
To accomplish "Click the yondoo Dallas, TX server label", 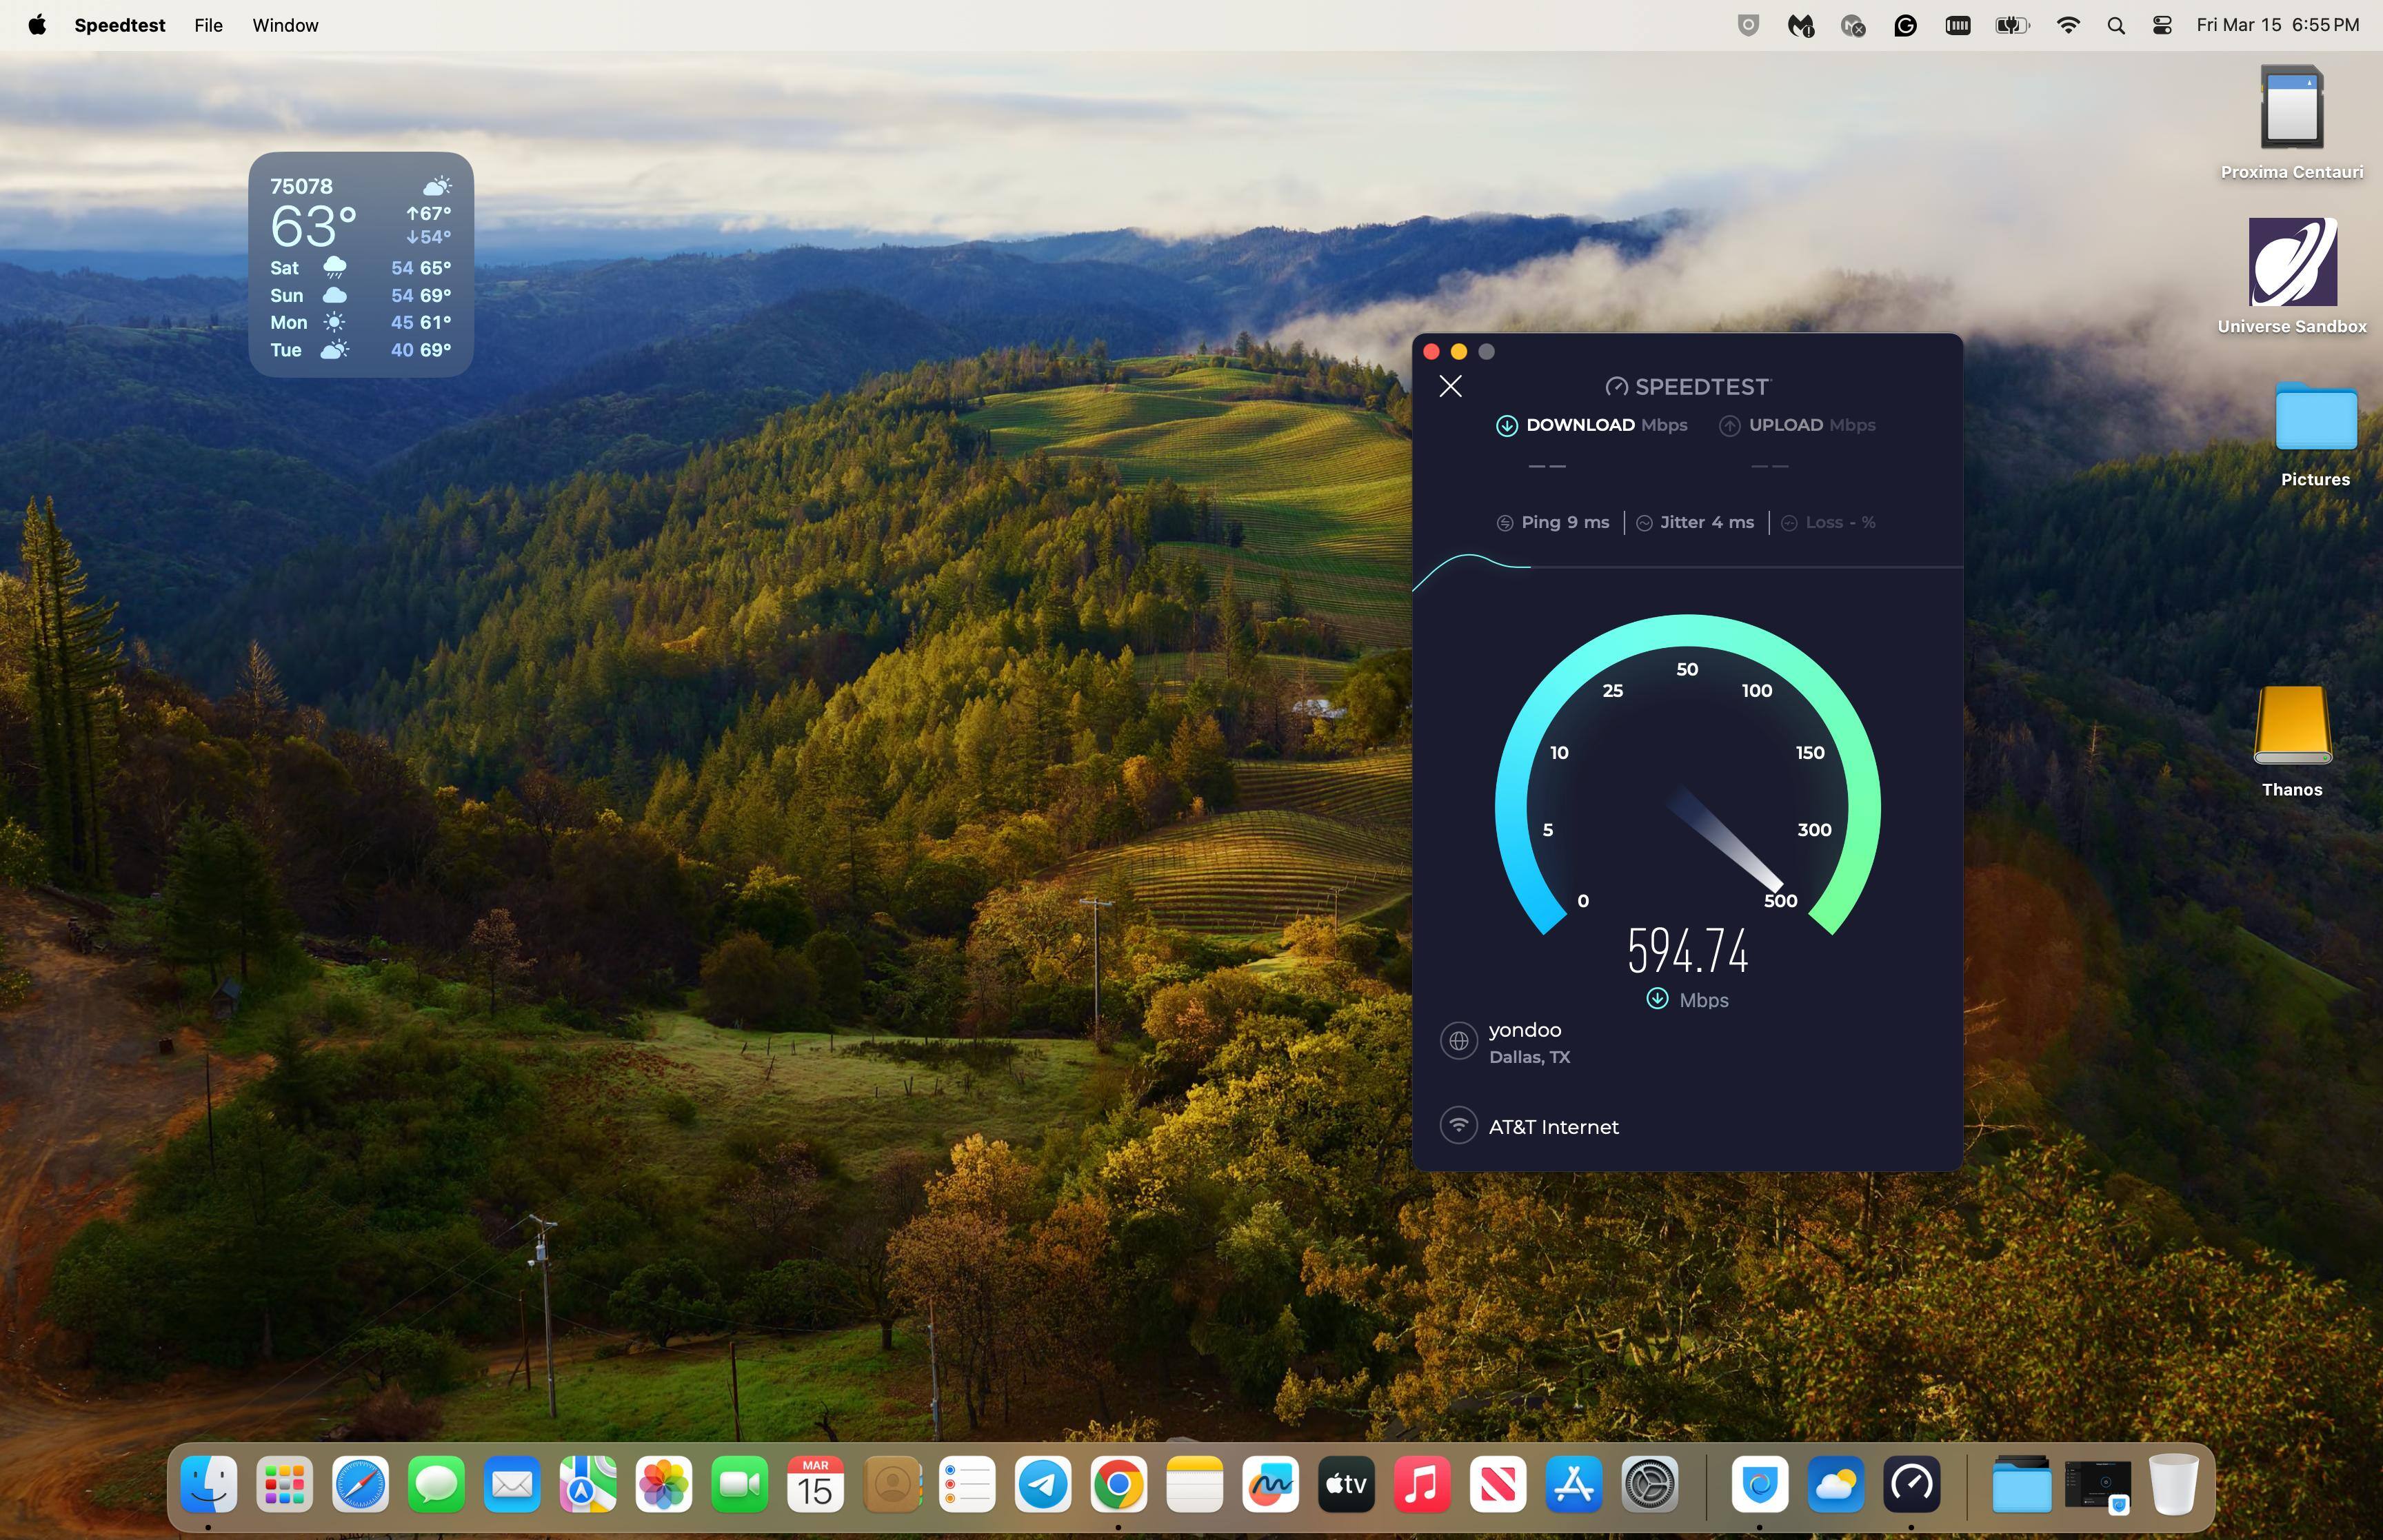I will (1528, 1042).
